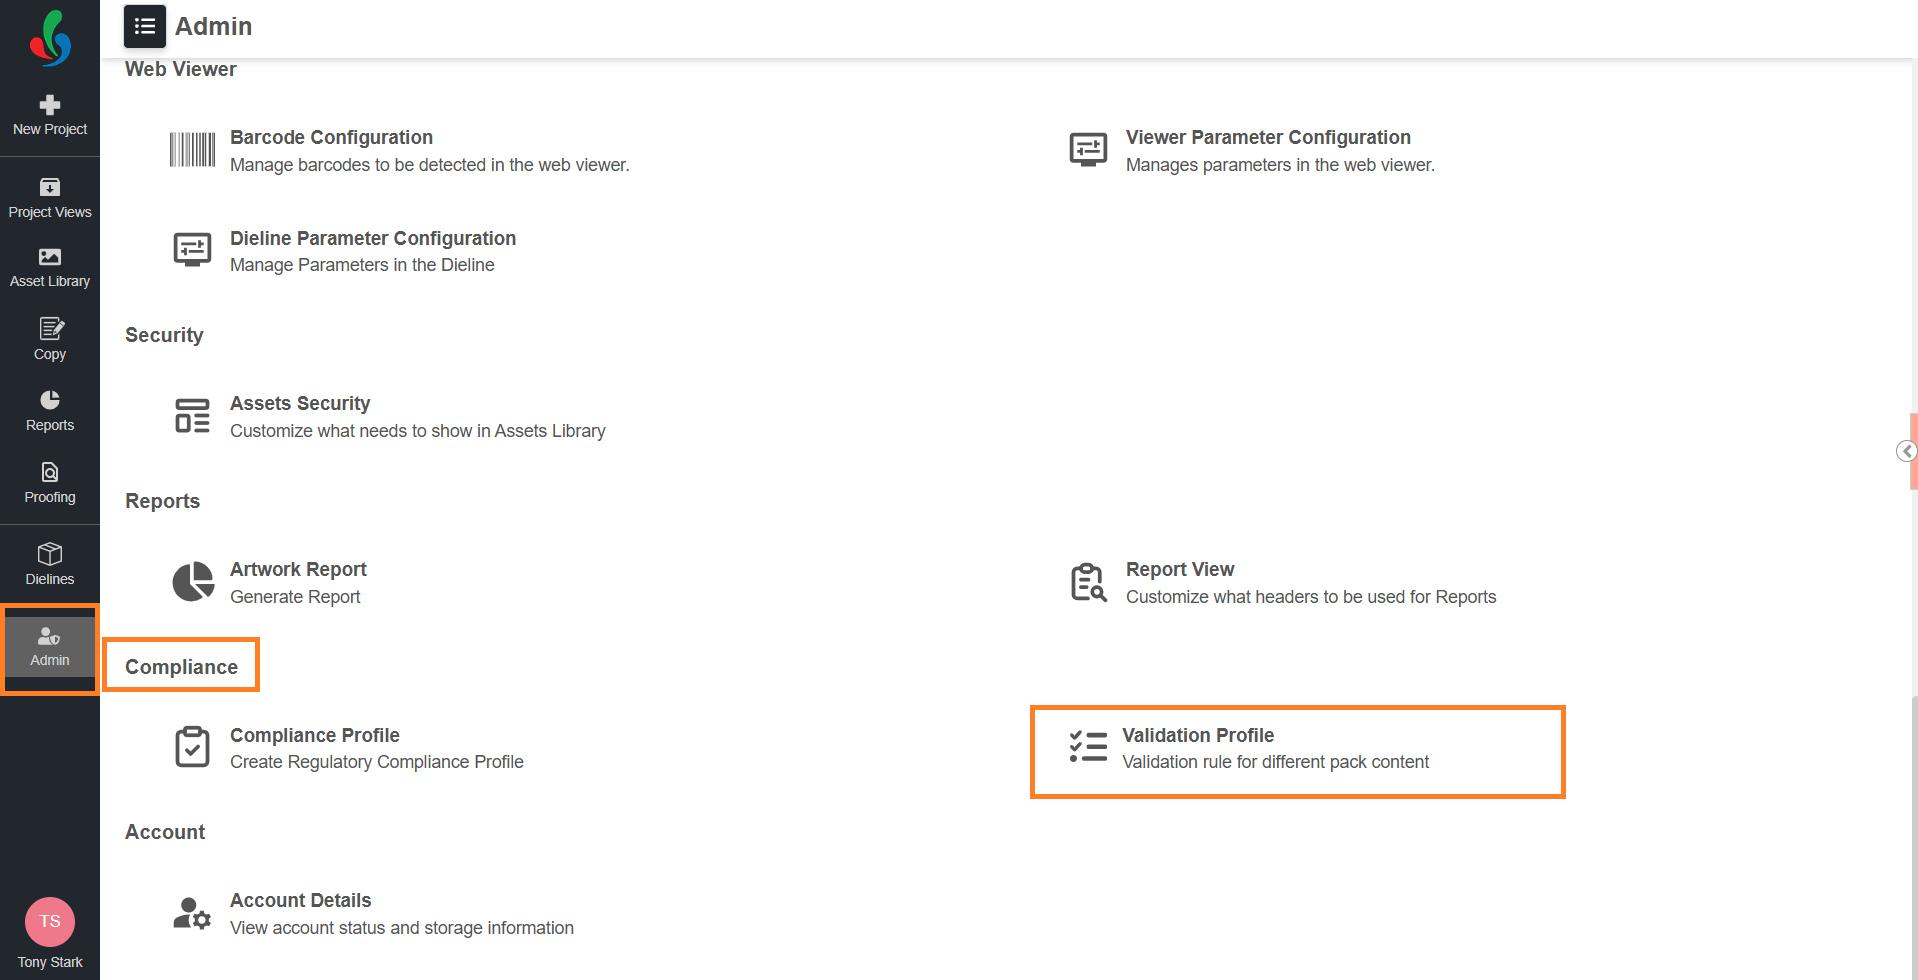Open Assets Security settings
The image size is (1918, 980).
300,404
